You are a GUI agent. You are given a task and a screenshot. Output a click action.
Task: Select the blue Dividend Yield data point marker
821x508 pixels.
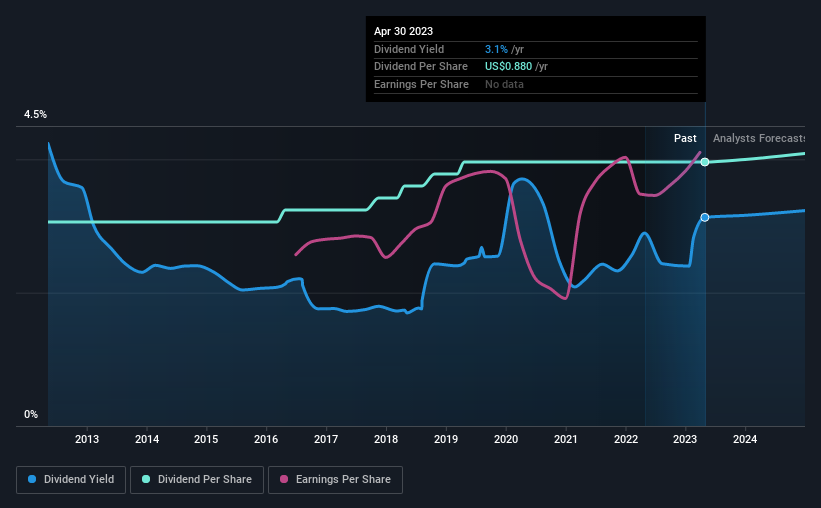[x=705, y=217]
